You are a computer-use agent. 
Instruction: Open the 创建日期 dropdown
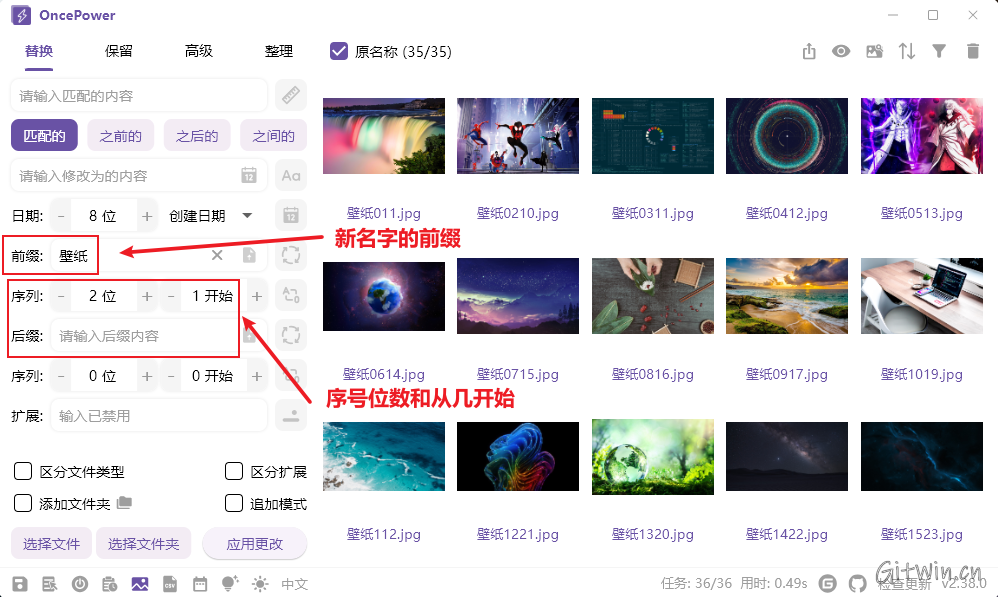[x=211, y=216]
